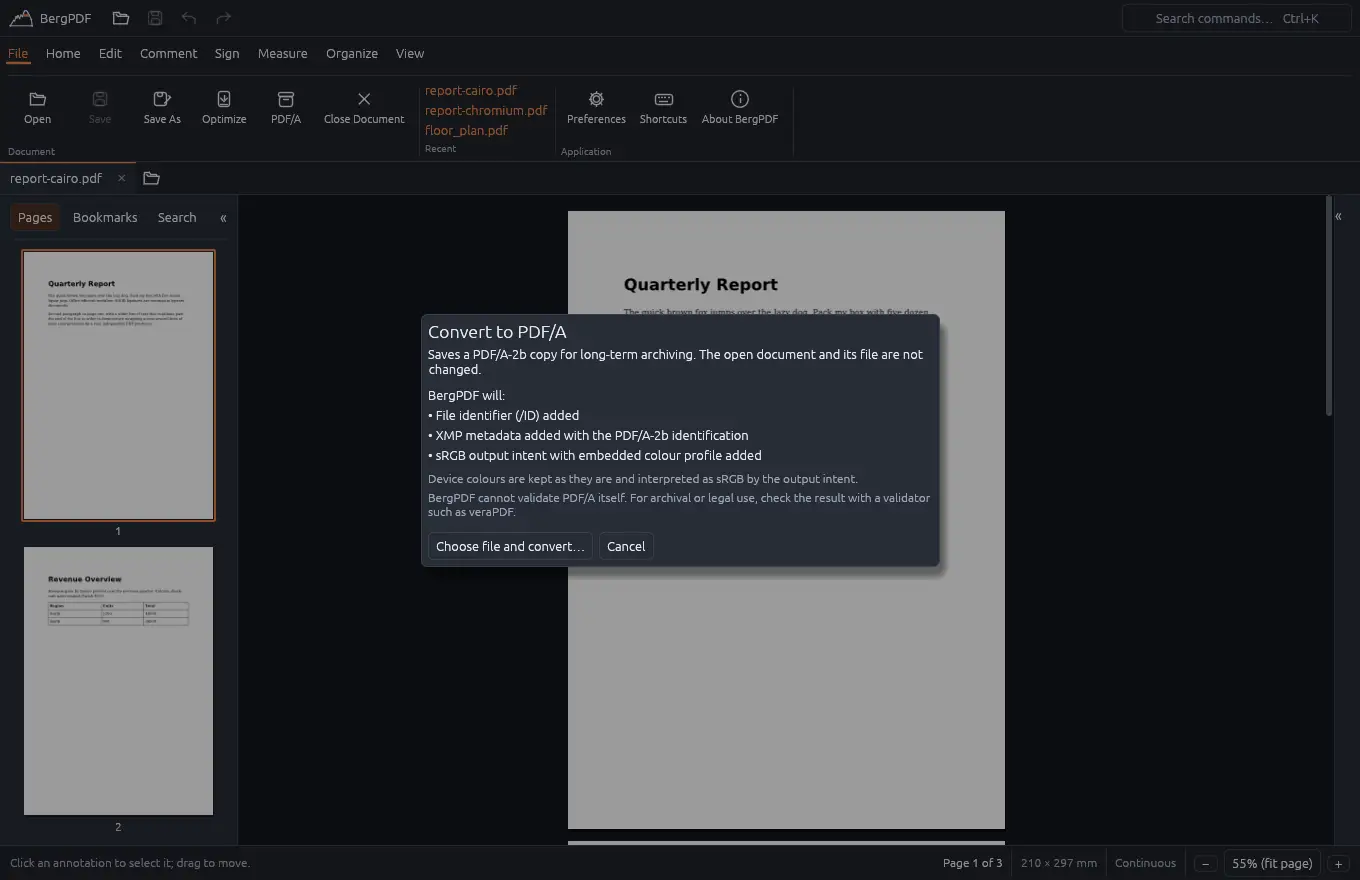Switch to the Search sidebar tab
The width and height of the screenshot is (1360, 880).
pyautogui.click(x=177, y=217)
